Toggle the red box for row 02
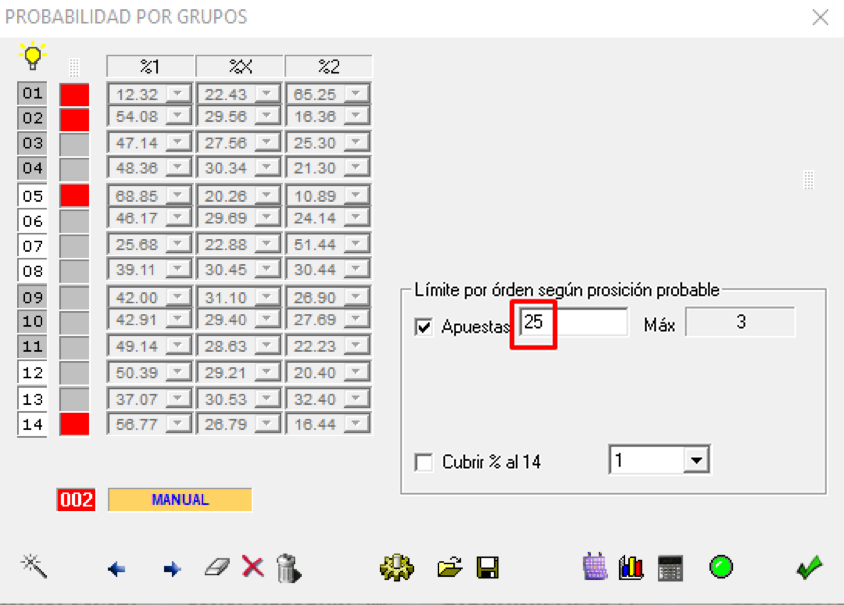Viewport: 844px width, 605px height. tap(74, 119)
